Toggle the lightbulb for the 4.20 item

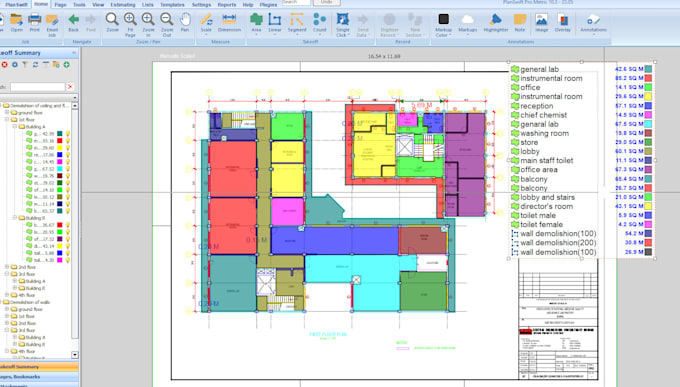68,260
